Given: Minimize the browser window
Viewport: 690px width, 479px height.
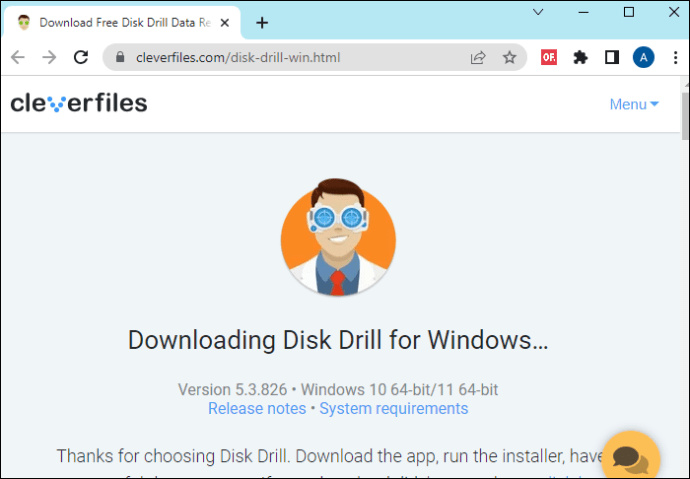Looking at the screenshot, I should coord(584,12).
